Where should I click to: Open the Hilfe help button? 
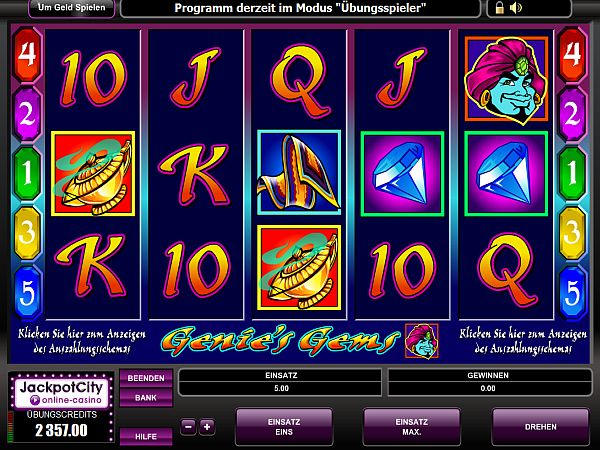point(146,437)
